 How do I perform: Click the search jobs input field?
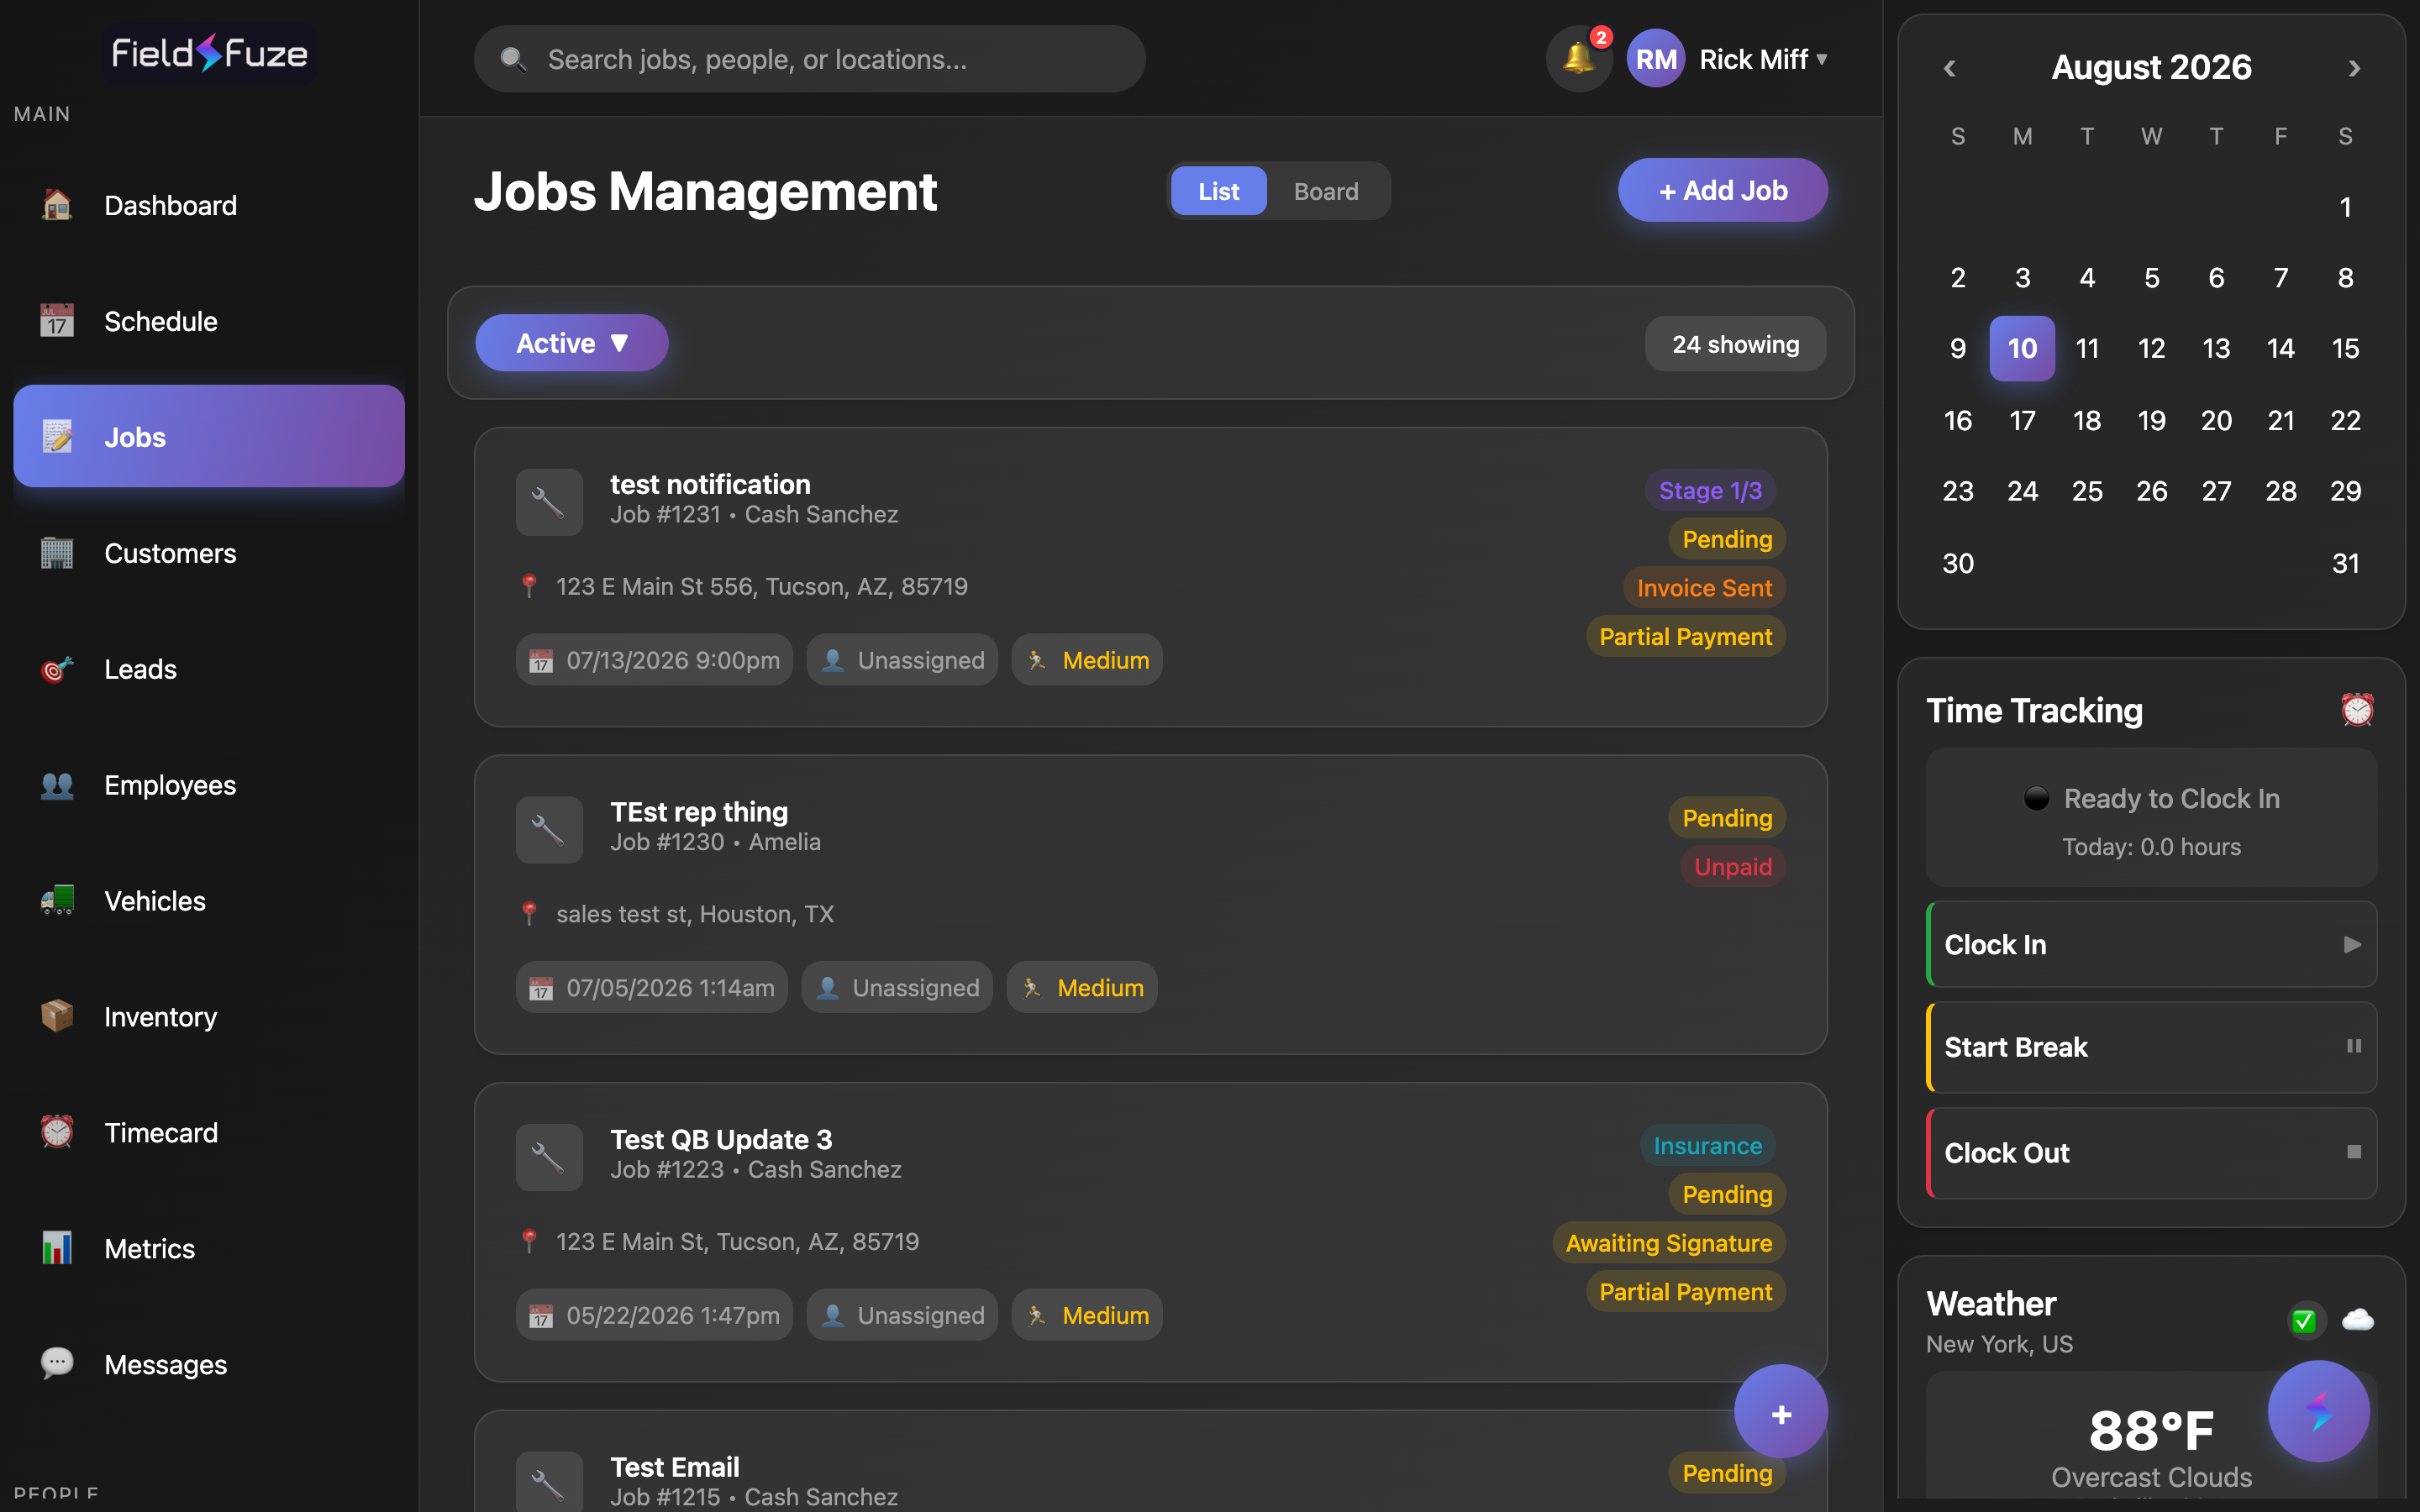tap(809, 59)
